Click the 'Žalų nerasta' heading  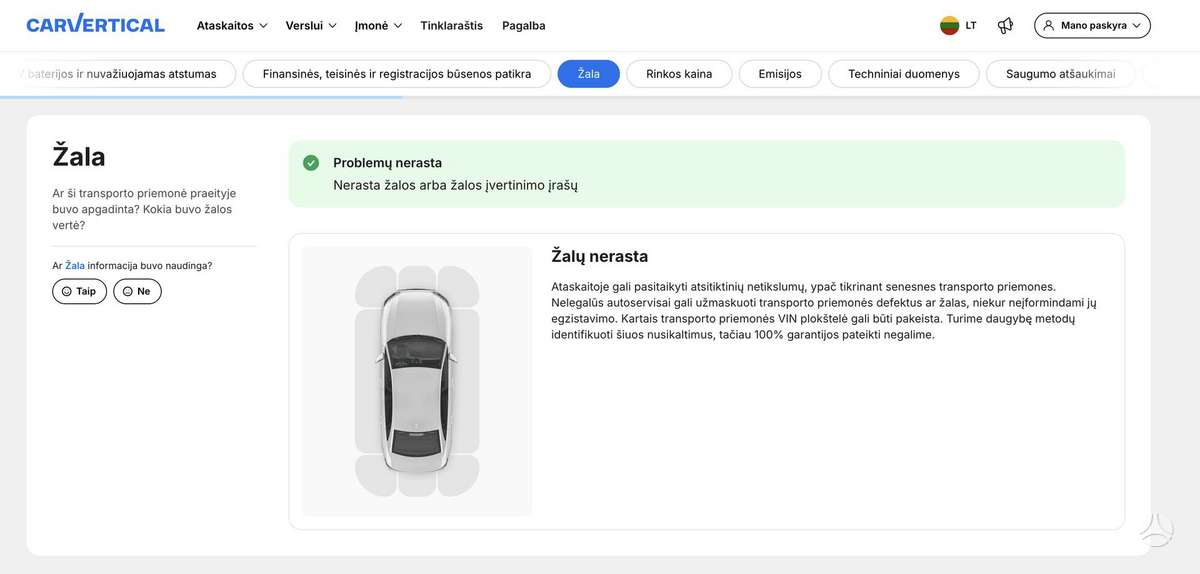pos(599,256)
